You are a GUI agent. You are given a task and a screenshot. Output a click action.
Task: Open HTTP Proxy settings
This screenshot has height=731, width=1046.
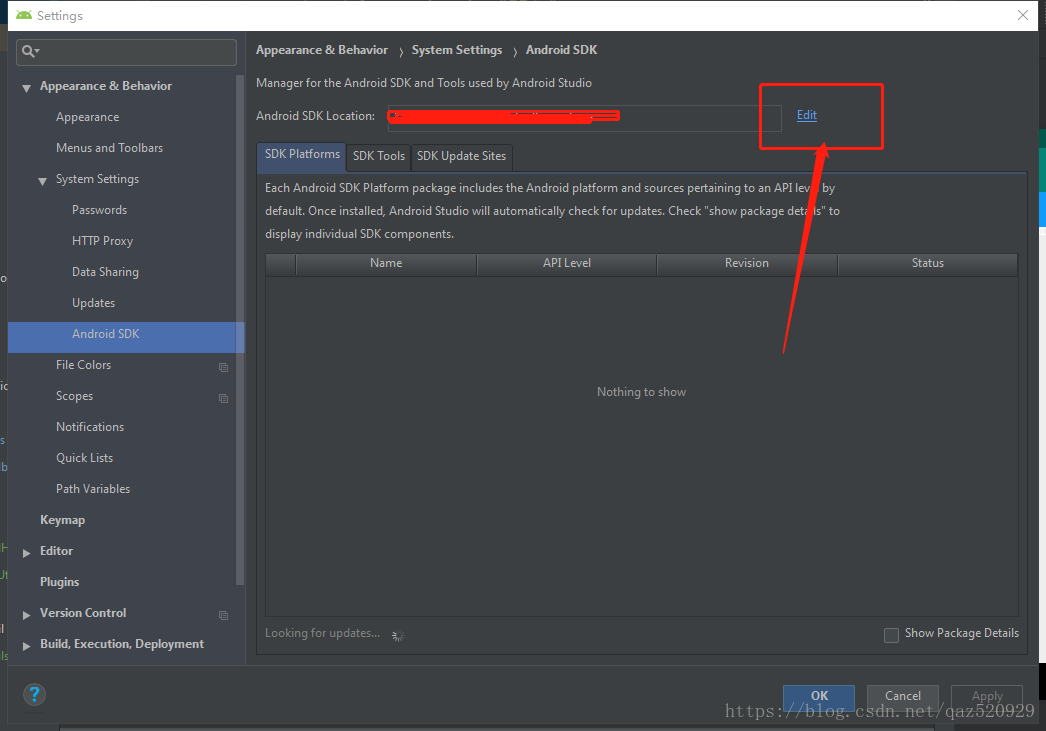(103, 241)
